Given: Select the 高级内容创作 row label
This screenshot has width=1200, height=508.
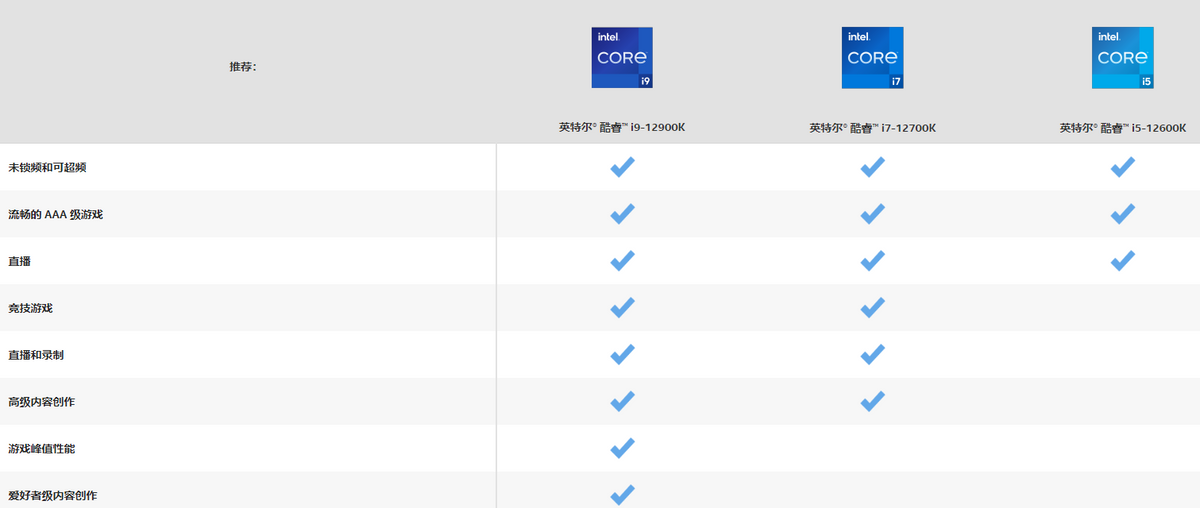Looking at the screenshot, I should coord(41,402).
